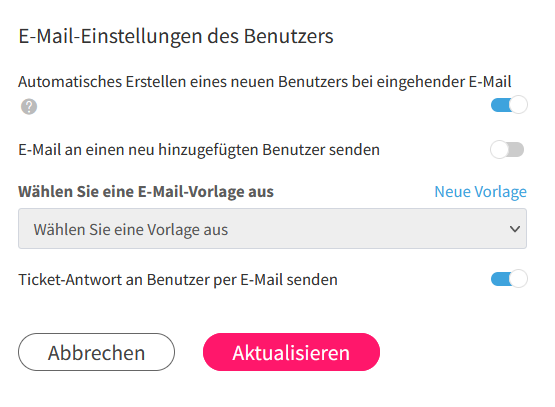Disable automatic creation of new users toggle

(509, 105)
